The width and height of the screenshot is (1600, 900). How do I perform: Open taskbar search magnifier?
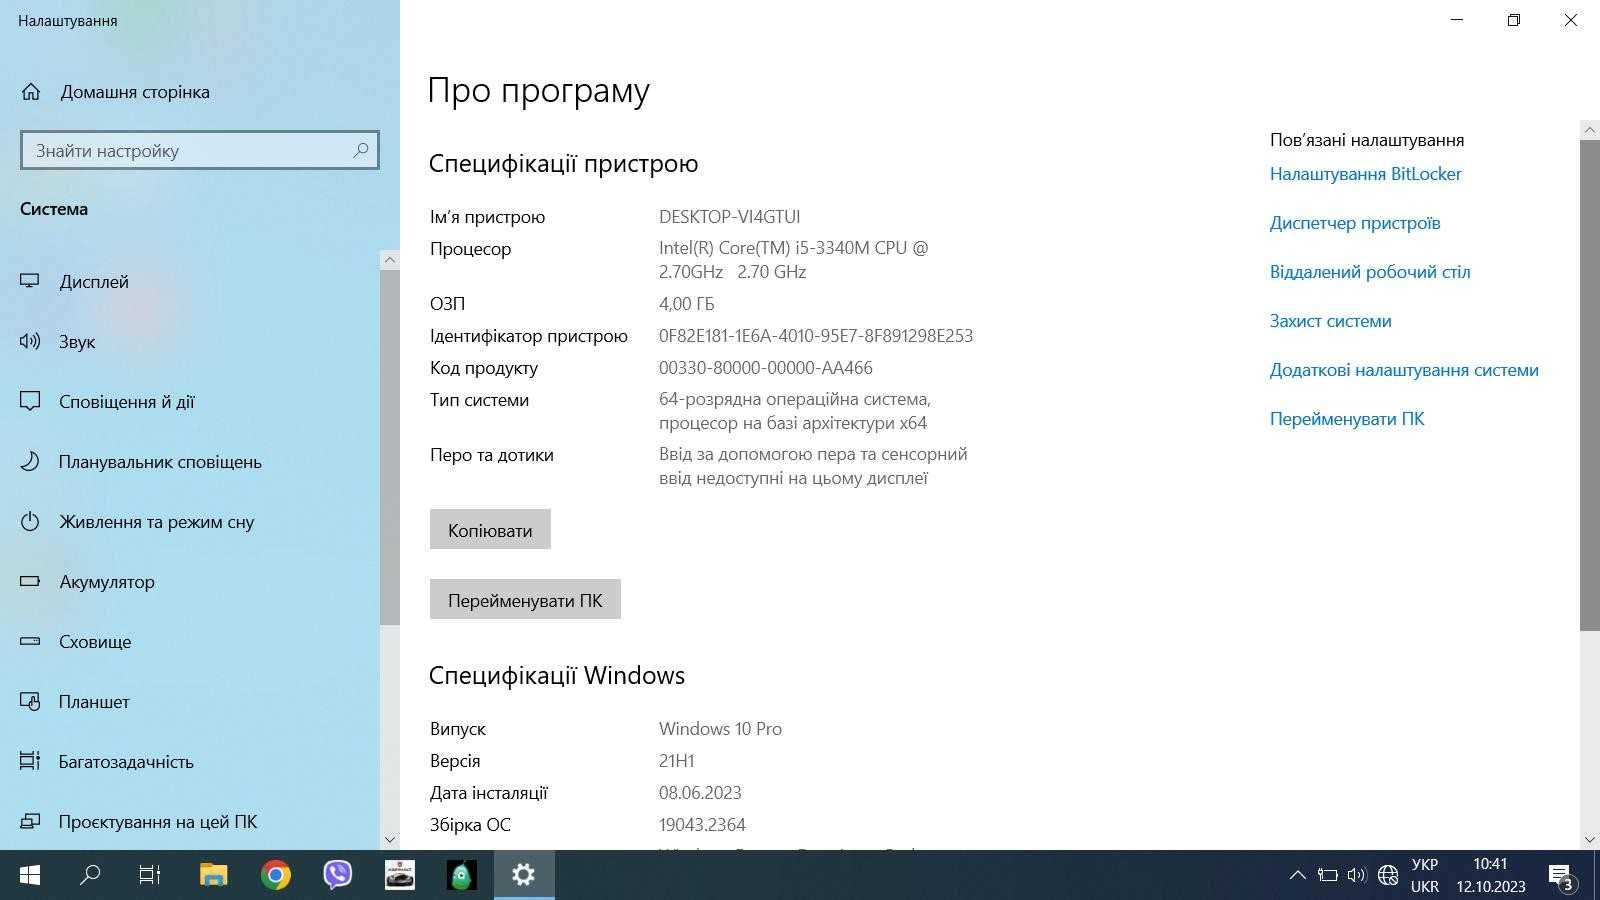coord(90,875)
